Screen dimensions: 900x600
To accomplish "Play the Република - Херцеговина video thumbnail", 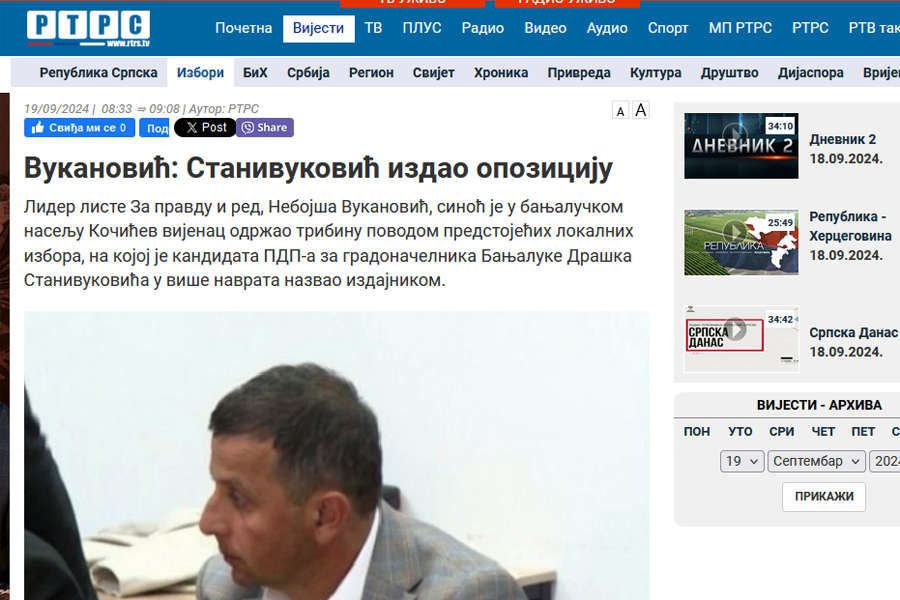I will [741, 242].
